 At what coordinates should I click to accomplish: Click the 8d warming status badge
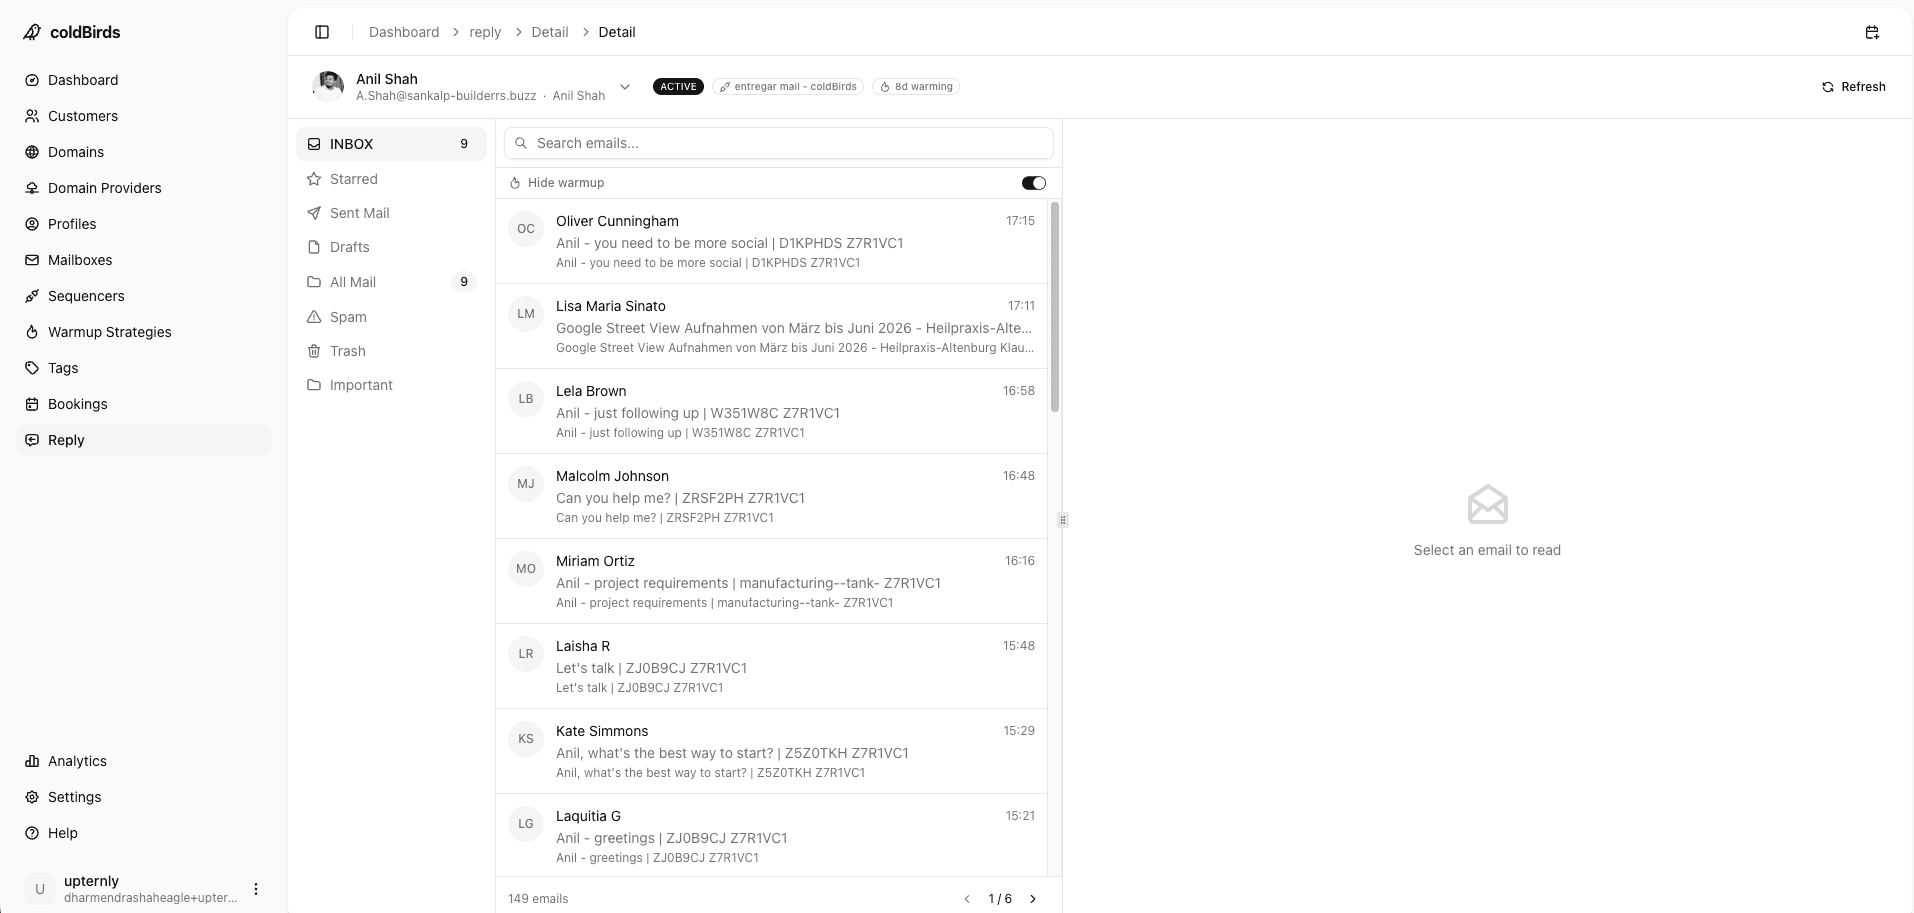[x=915, y=86]
